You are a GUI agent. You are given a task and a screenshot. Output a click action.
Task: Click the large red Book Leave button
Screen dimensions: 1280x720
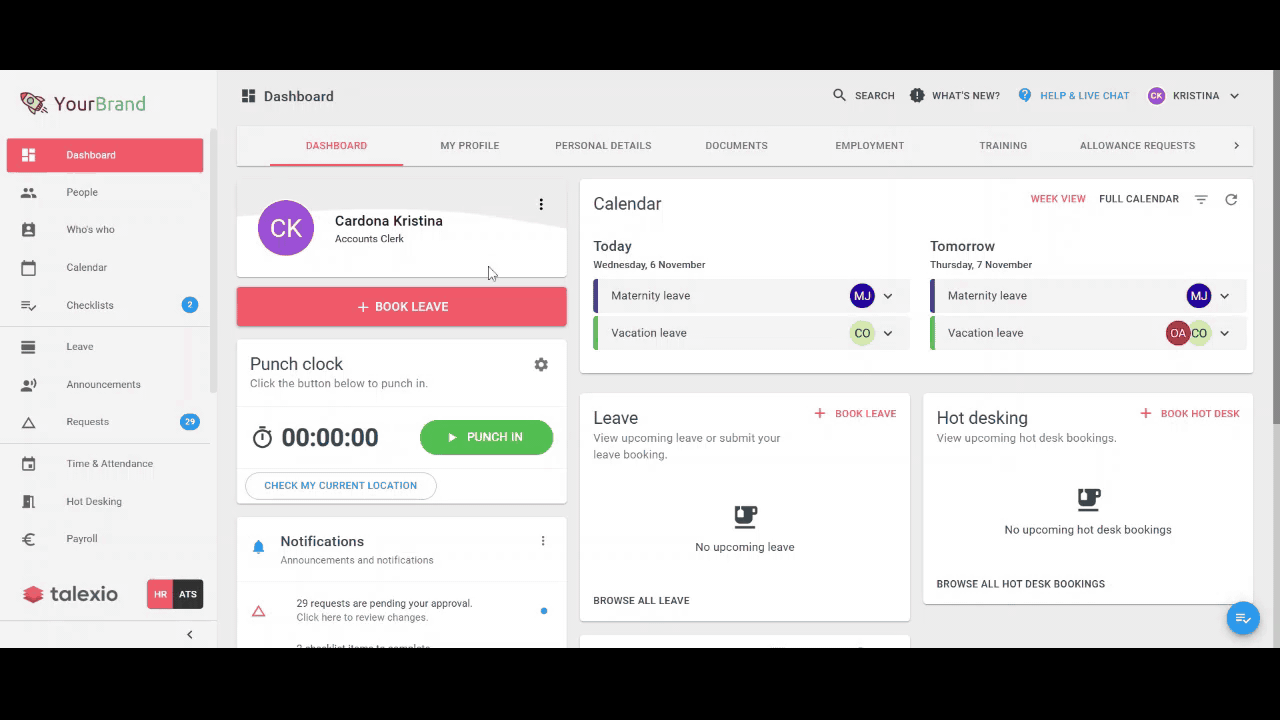point(402,307)
